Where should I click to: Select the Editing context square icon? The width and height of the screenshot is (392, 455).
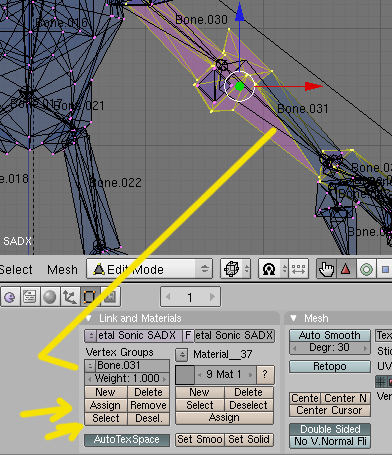point(90,297)
